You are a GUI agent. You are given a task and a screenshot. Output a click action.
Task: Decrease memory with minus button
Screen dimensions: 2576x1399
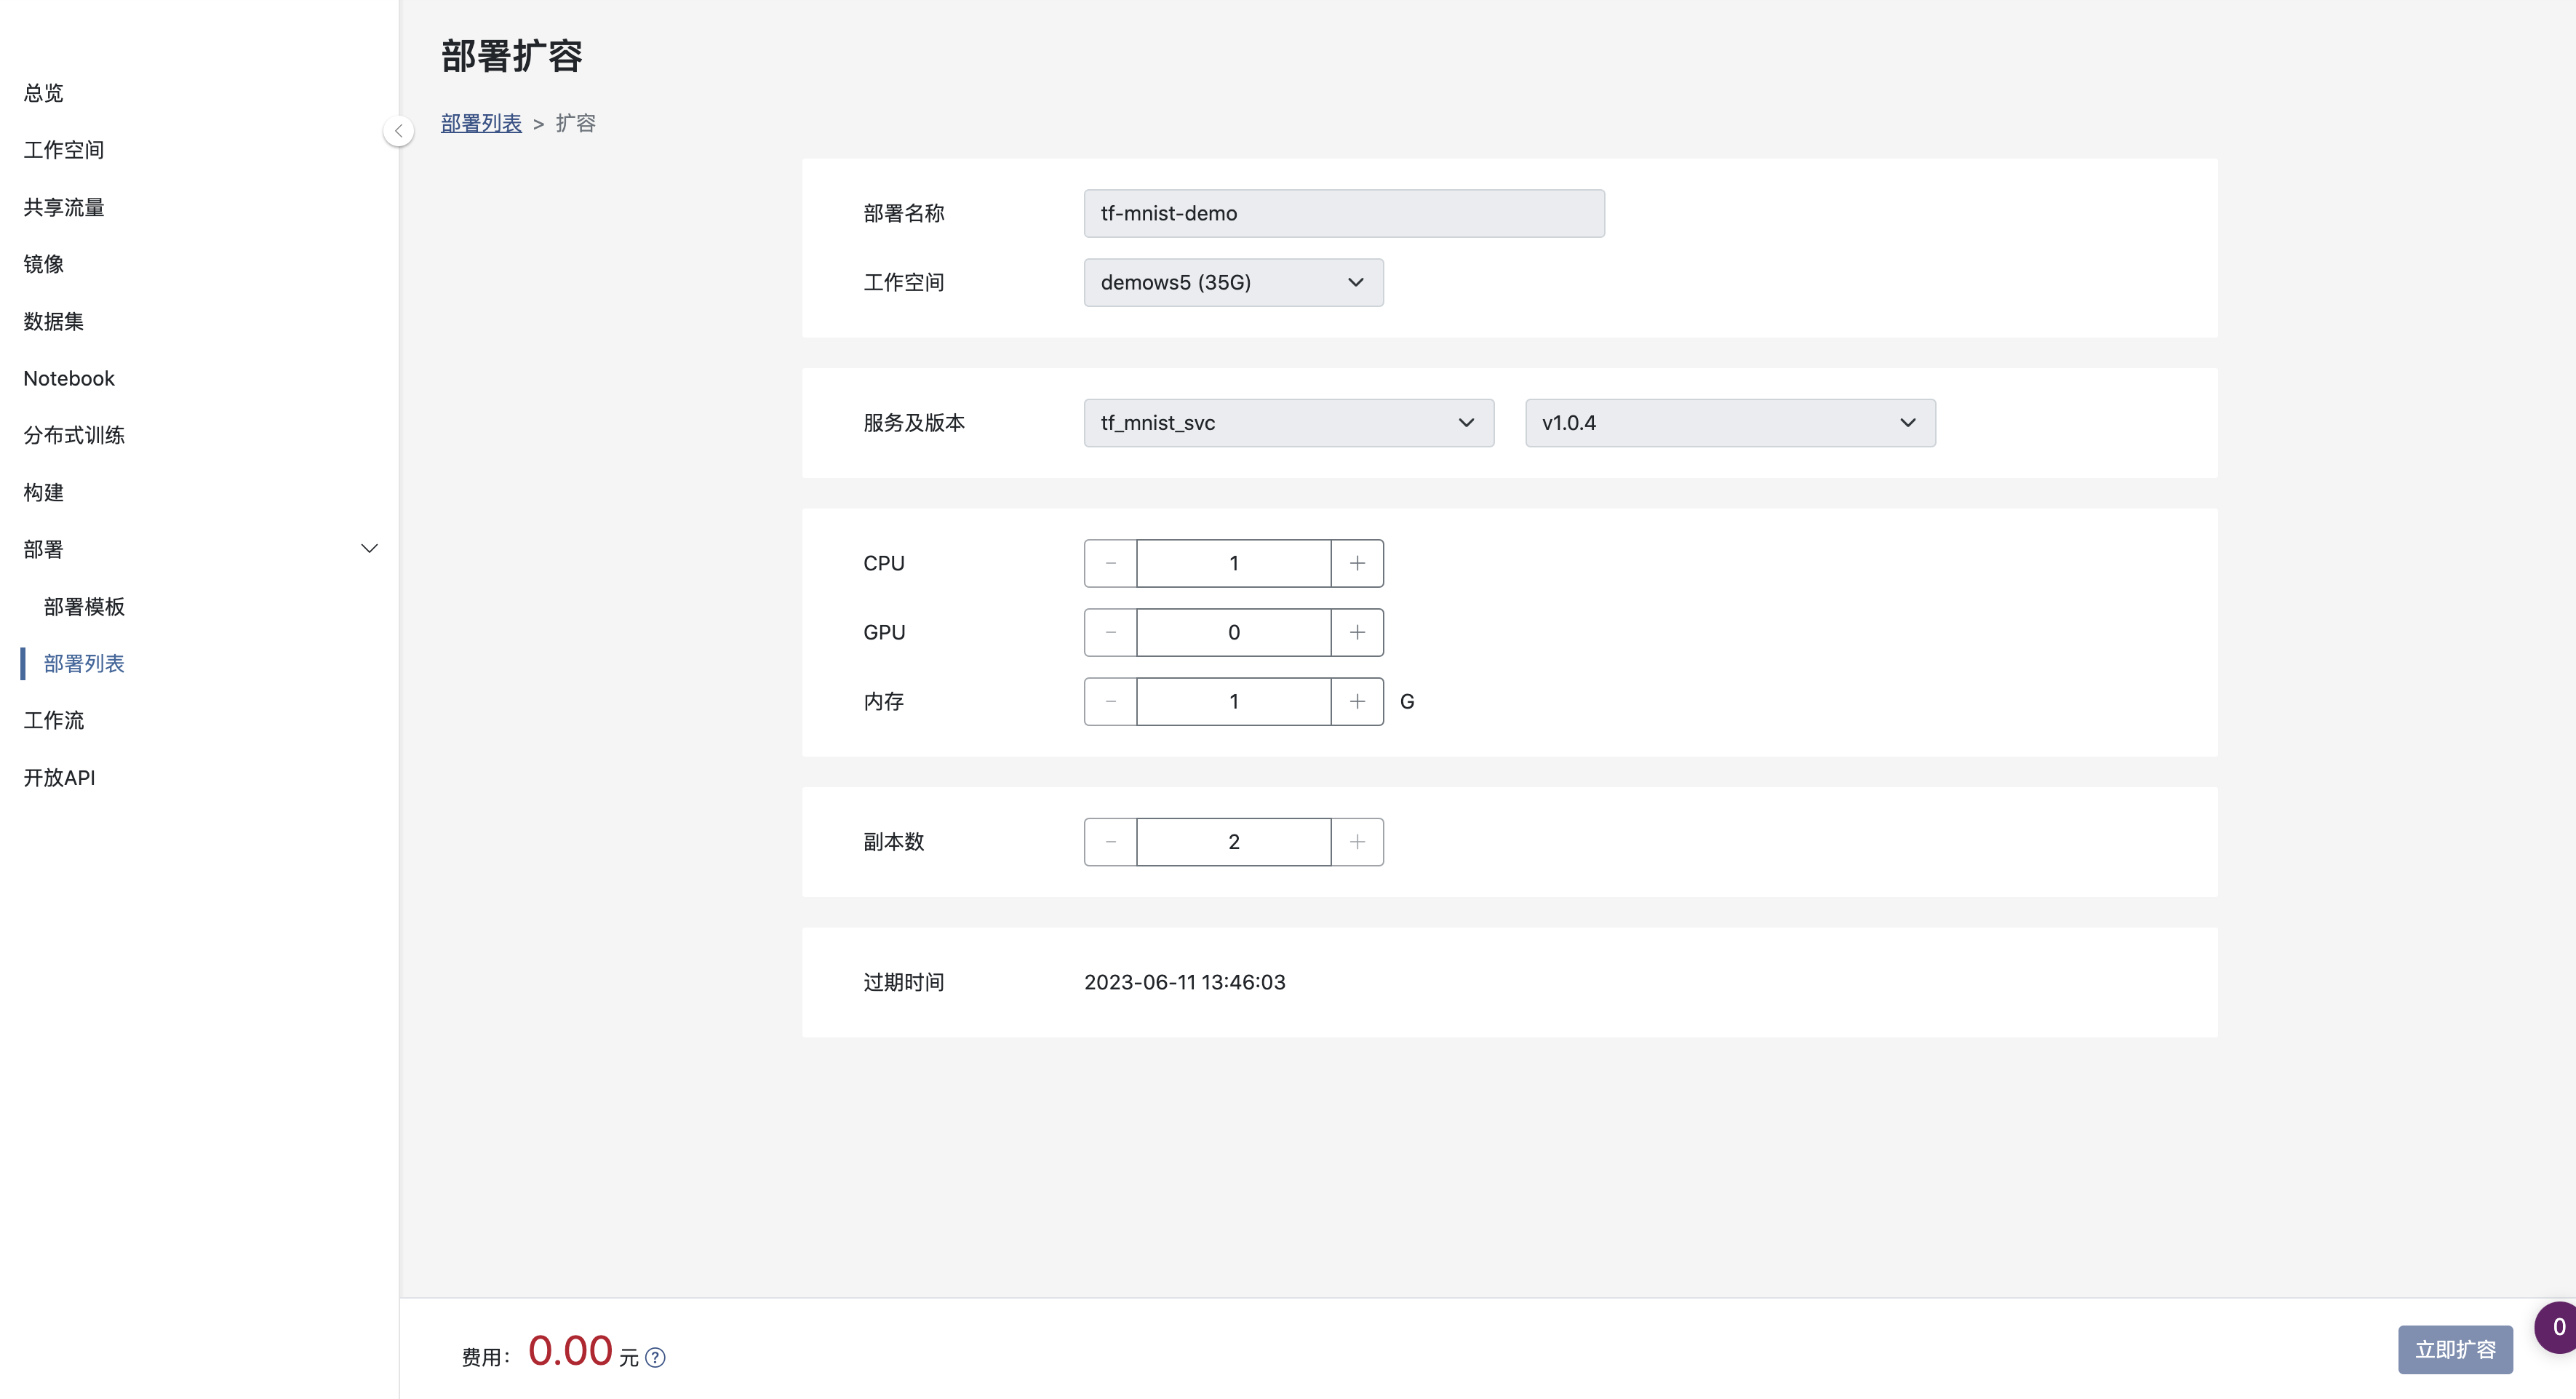pyautogui.click(x=1110, y=701)
